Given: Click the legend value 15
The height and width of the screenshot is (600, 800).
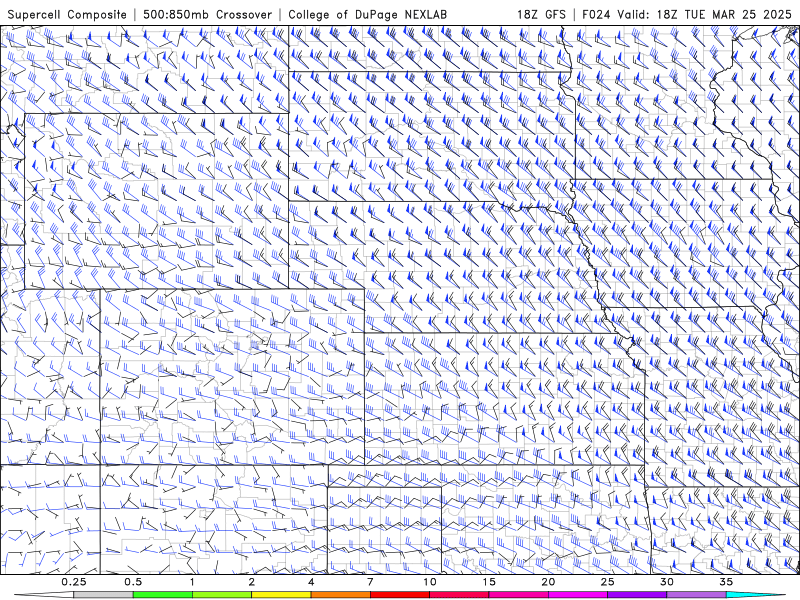Looking at the screenshot, I should 489,582.
